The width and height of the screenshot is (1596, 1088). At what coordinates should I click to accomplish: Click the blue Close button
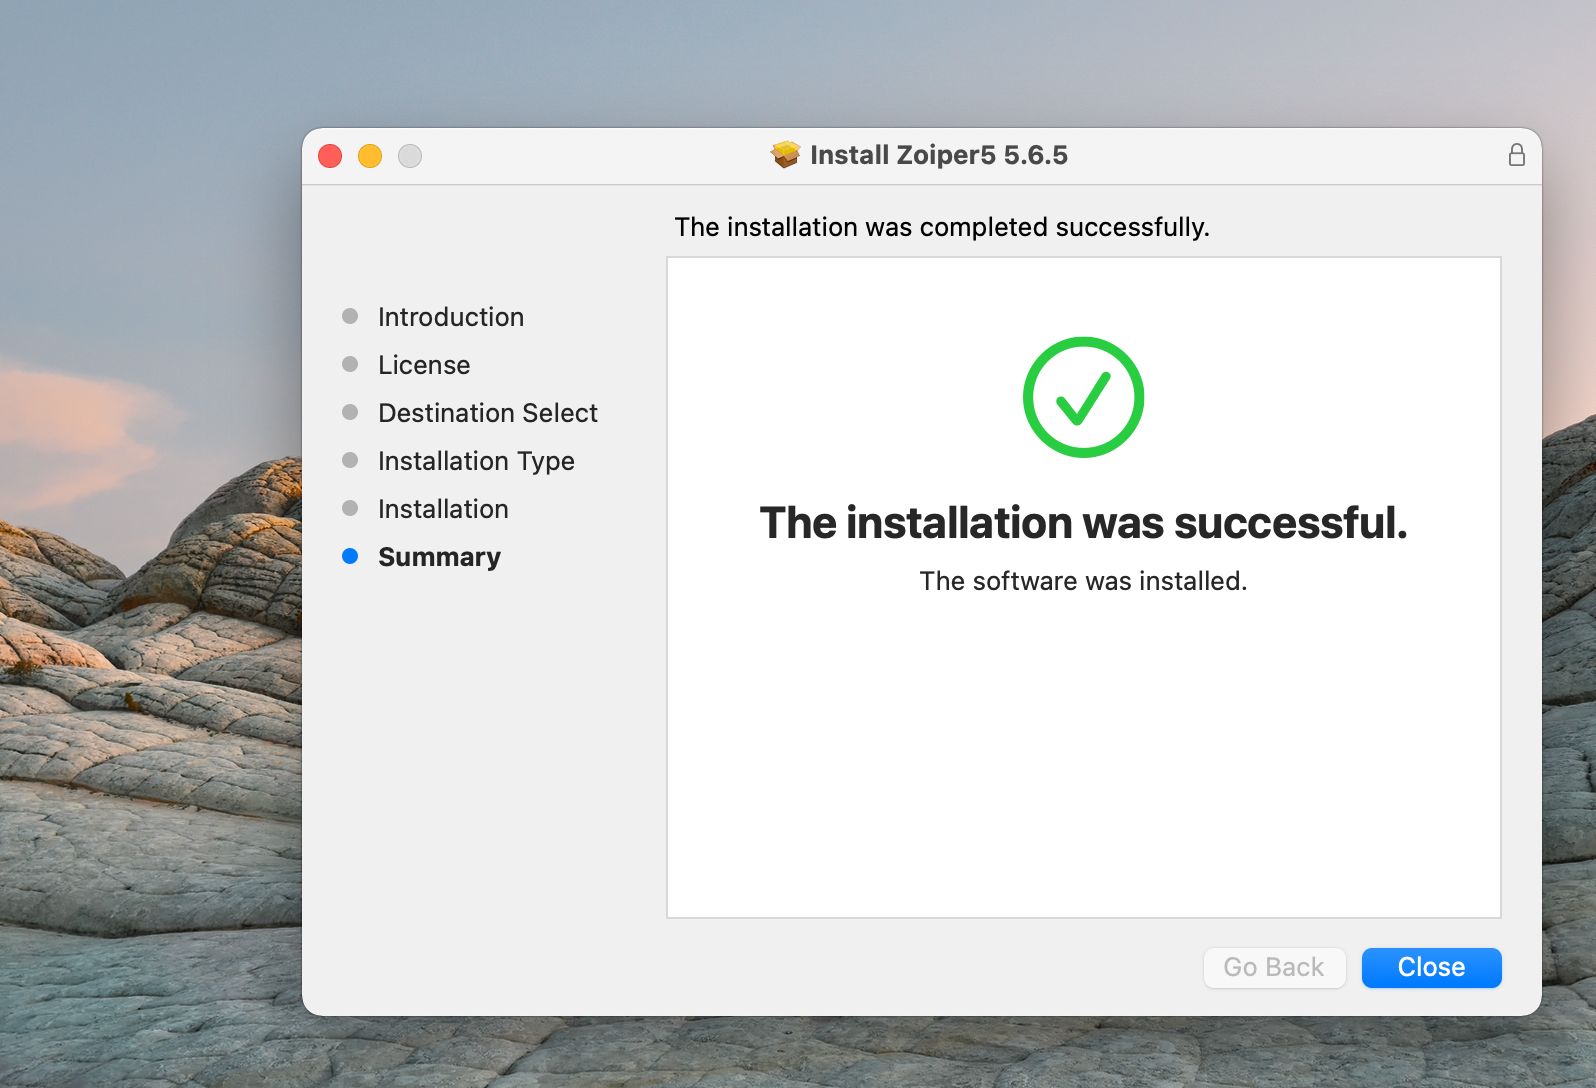(x=1431, y=967)
